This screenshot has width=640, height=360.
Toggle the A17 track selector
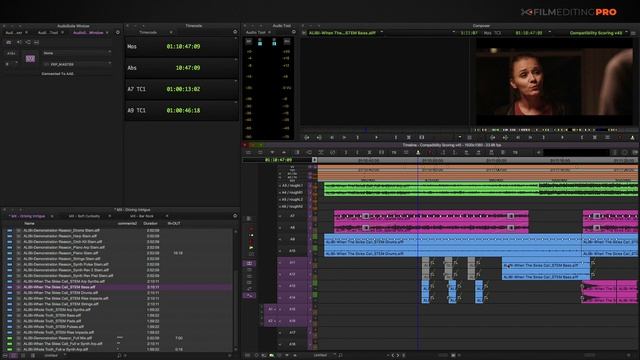click(x=292, y=333)
